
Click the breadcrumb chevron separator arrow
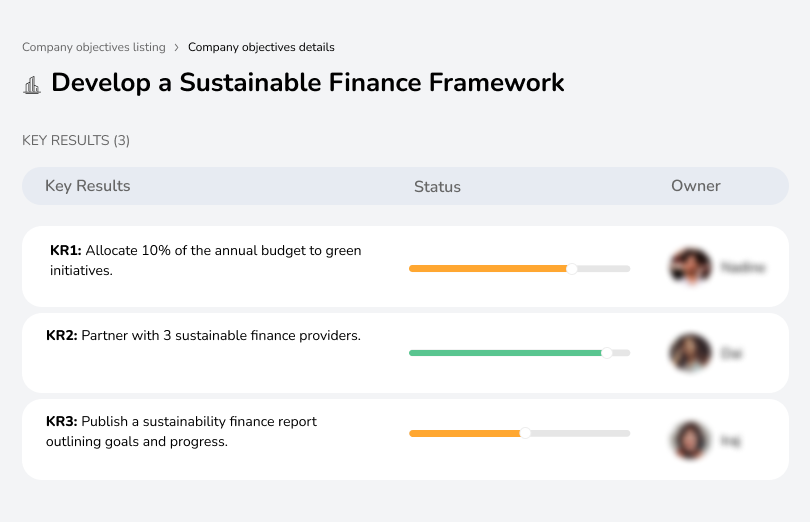coord(176,47)
